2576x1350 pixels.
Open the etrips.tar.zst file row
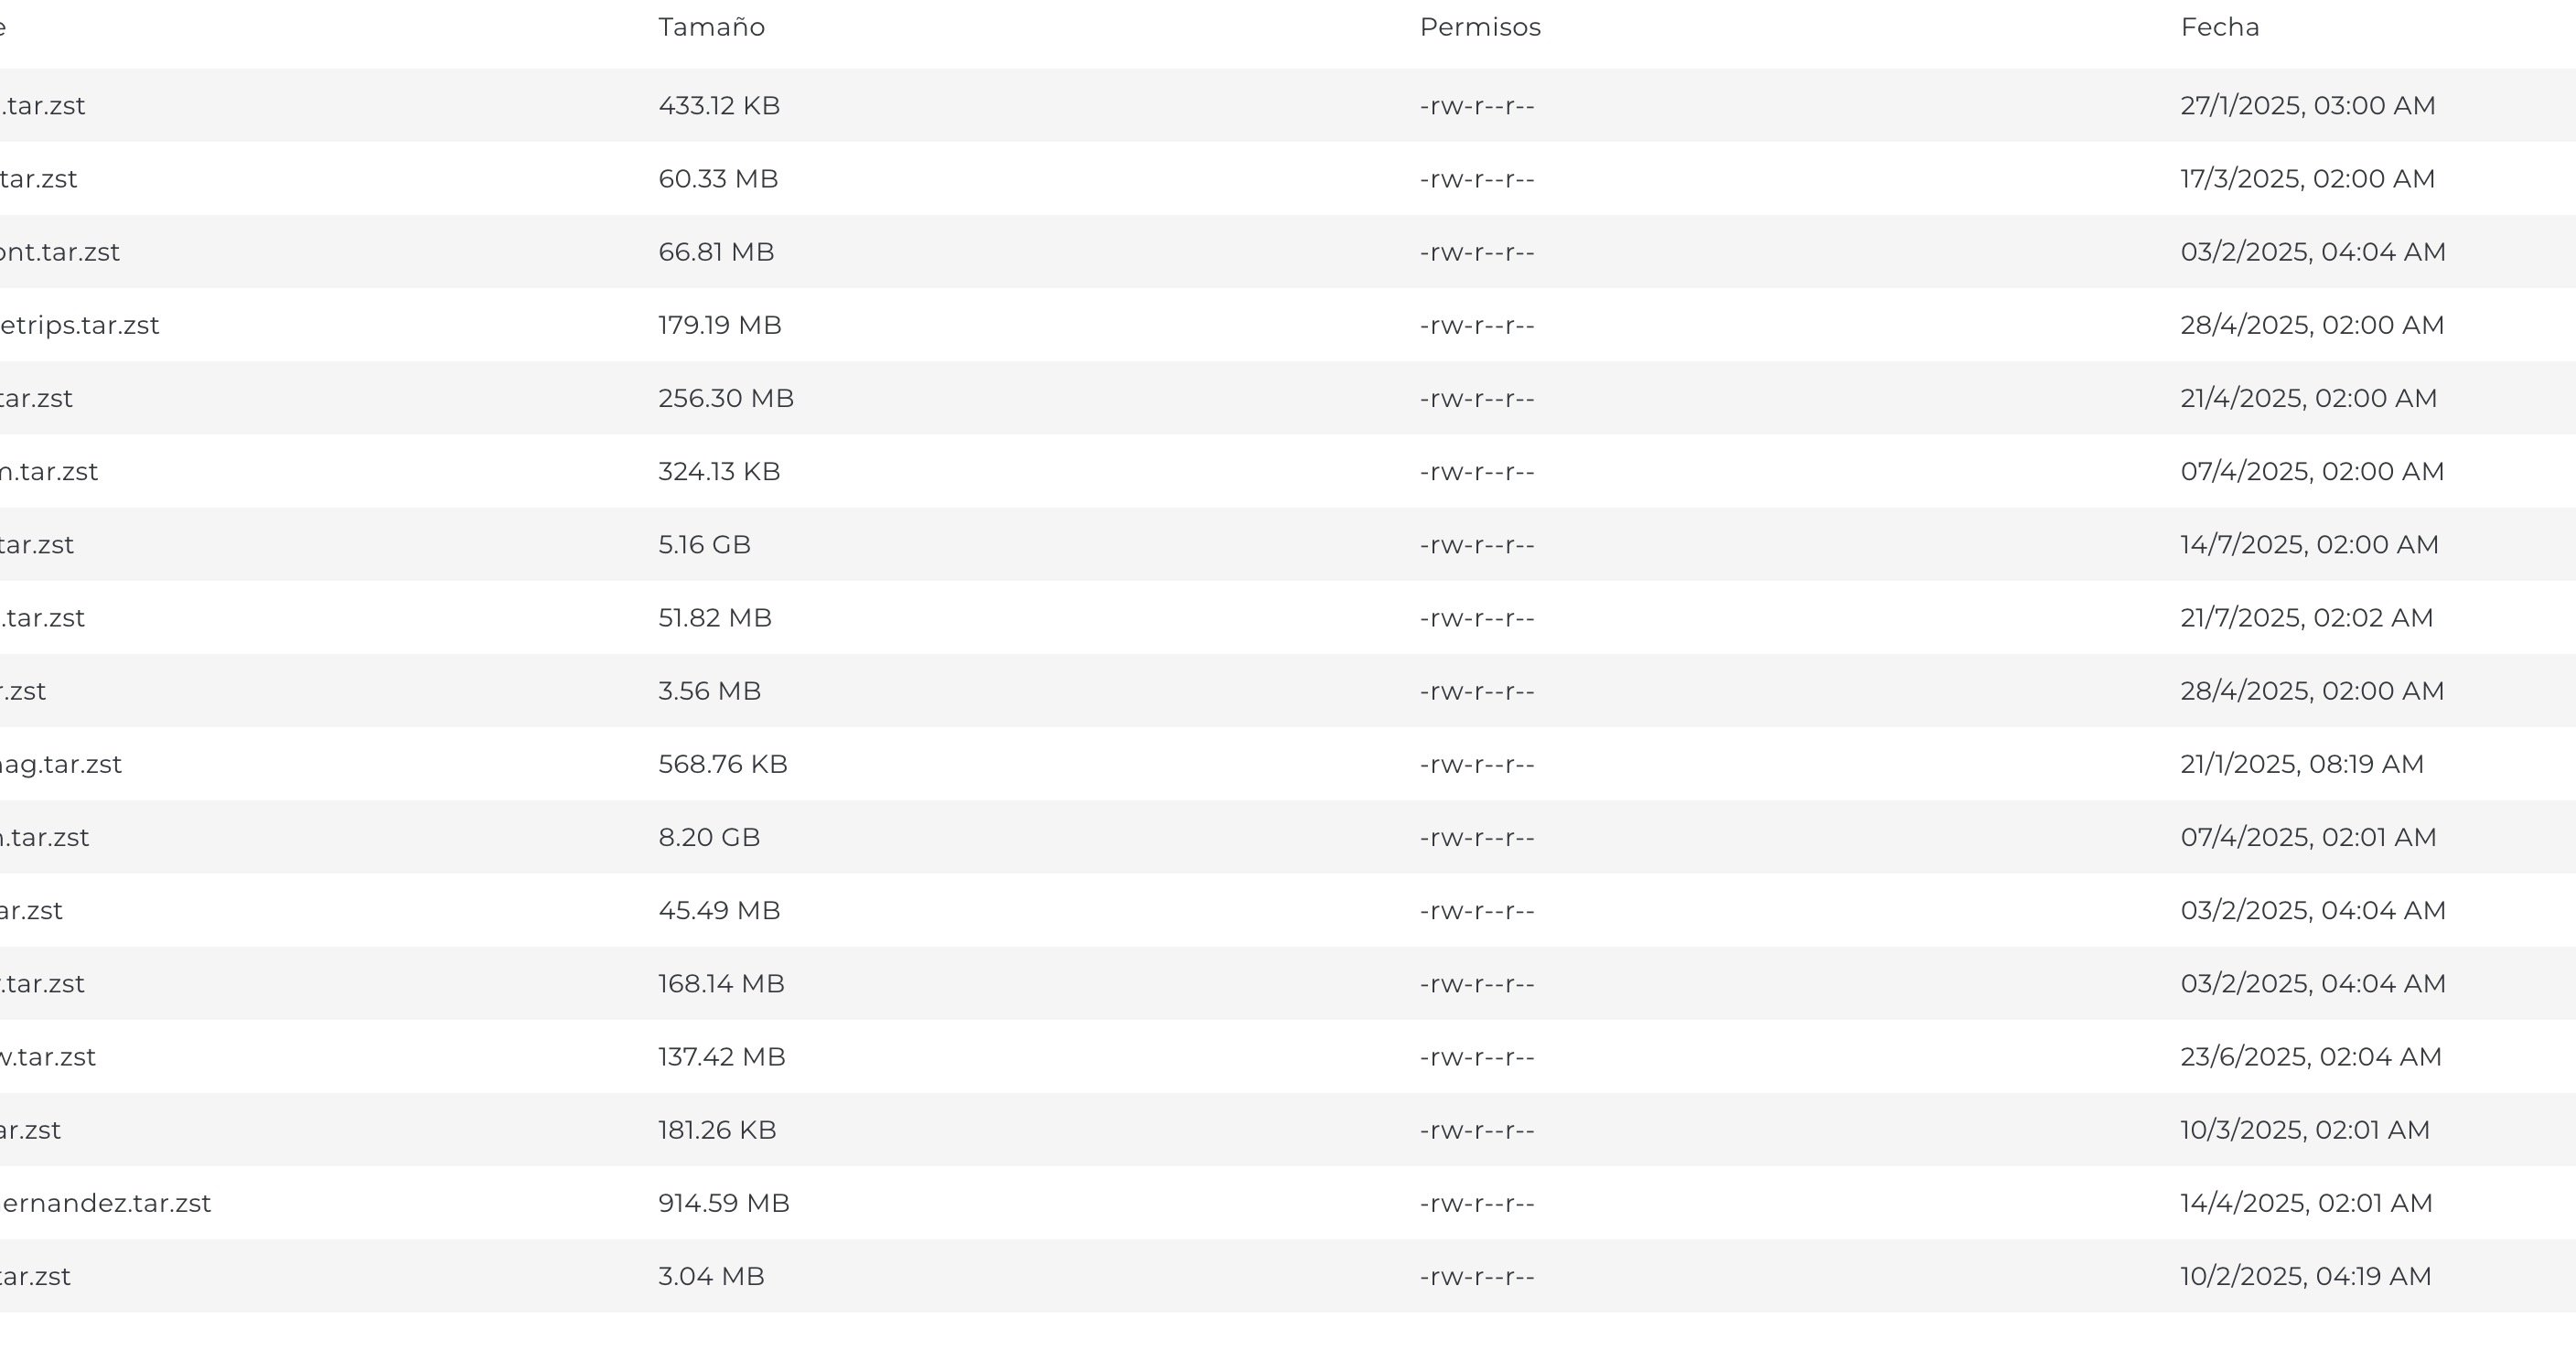pos(1288,325)
